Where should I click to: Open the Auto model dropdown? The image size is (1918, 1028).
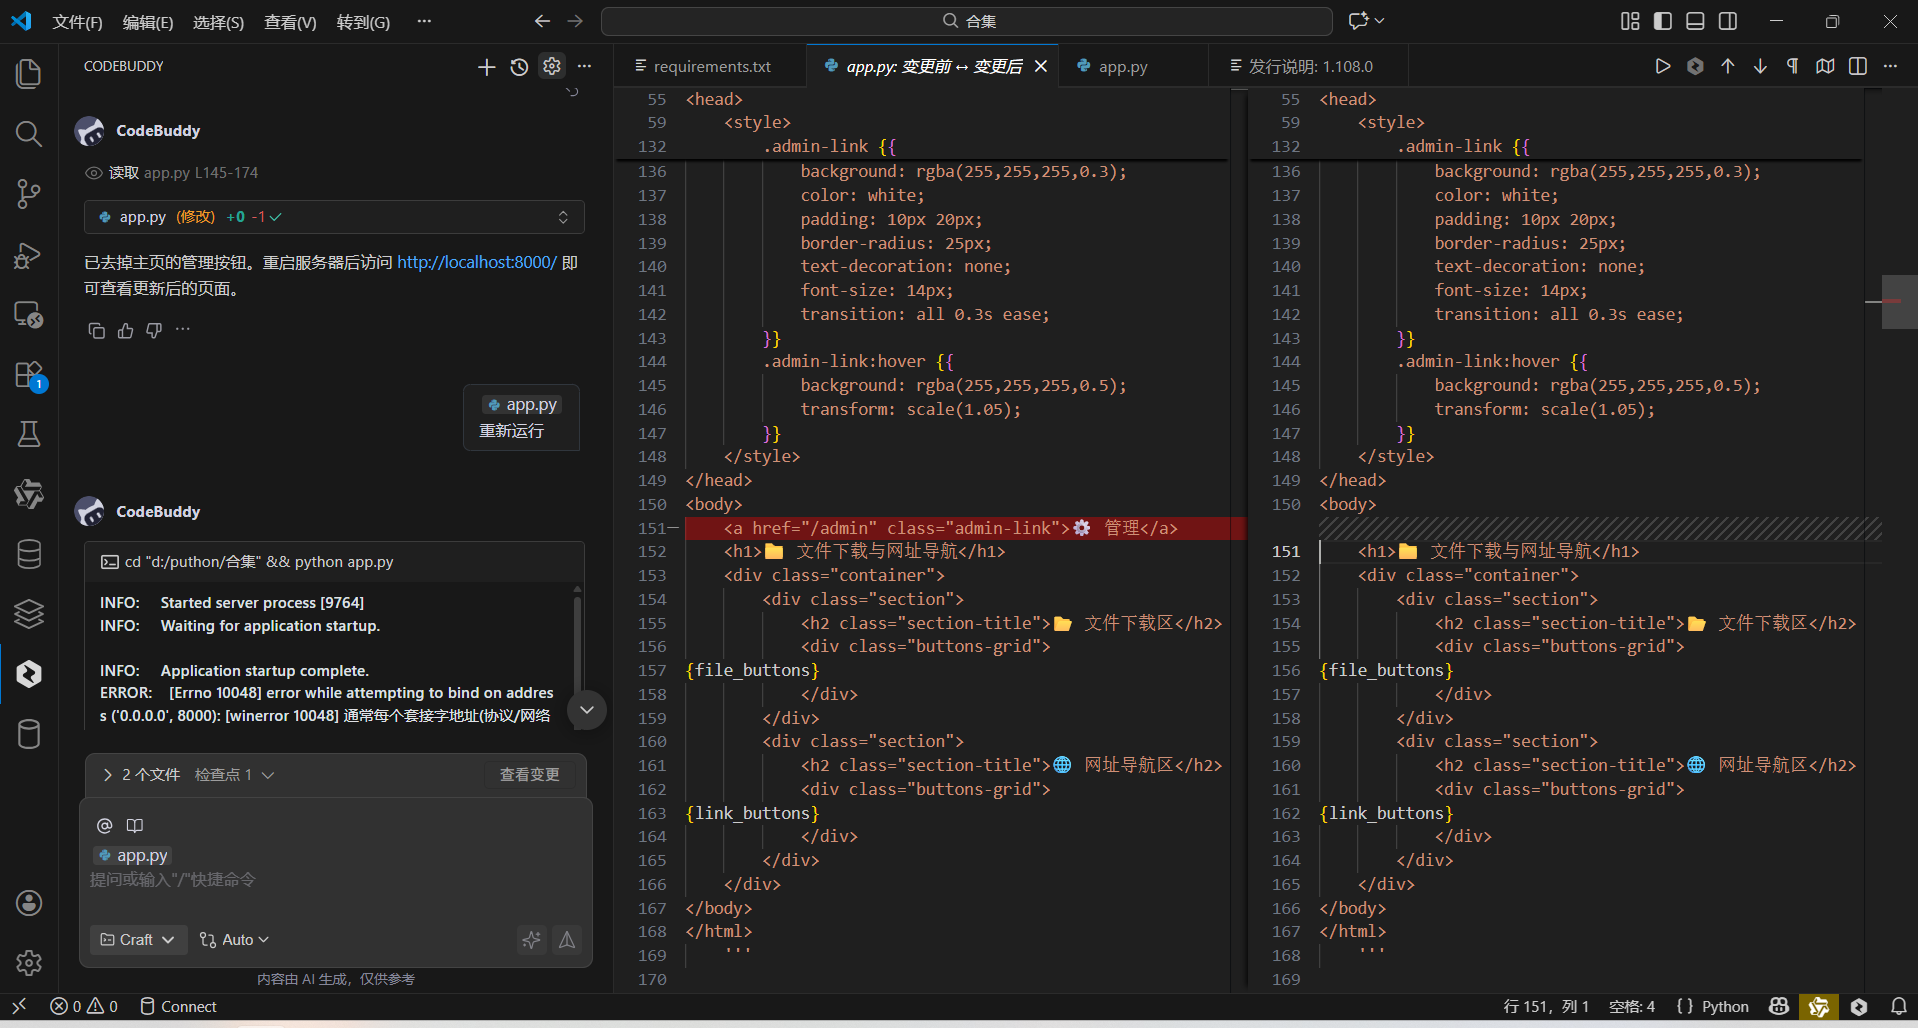(234, 940)
